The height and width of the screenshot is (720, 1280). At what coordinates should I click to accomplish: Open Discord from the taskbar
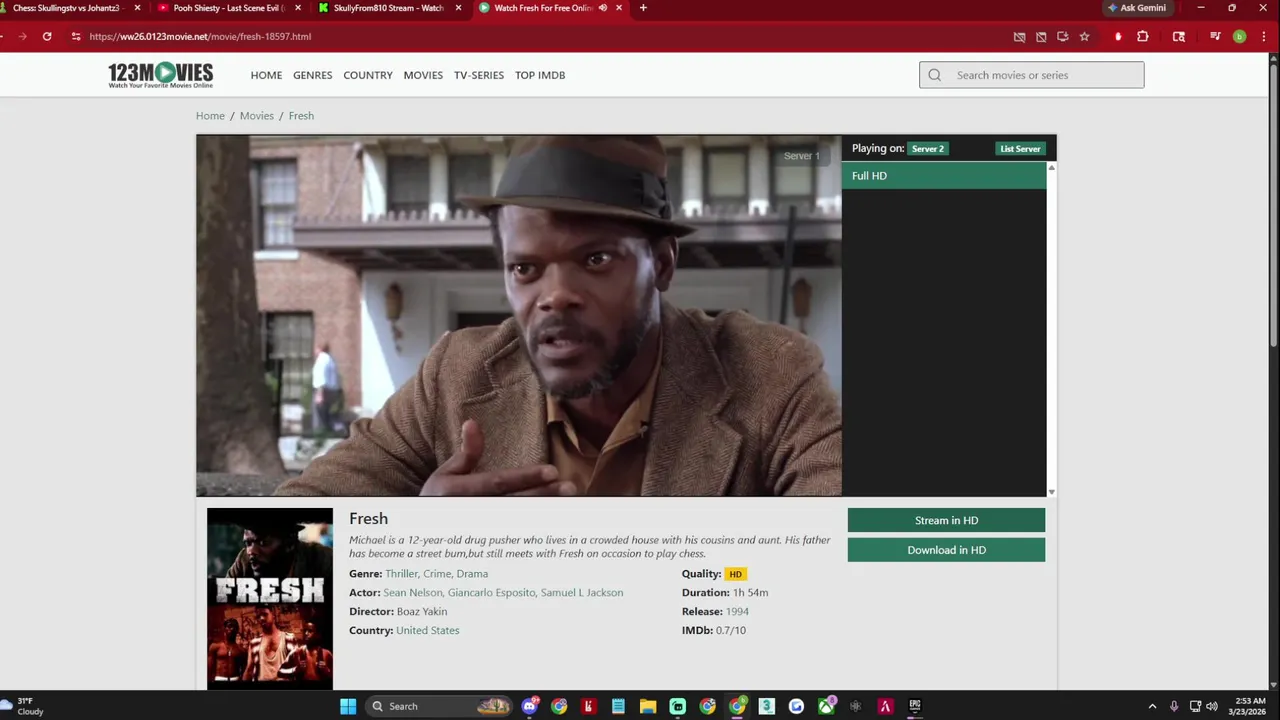click(x=530, y=706)
